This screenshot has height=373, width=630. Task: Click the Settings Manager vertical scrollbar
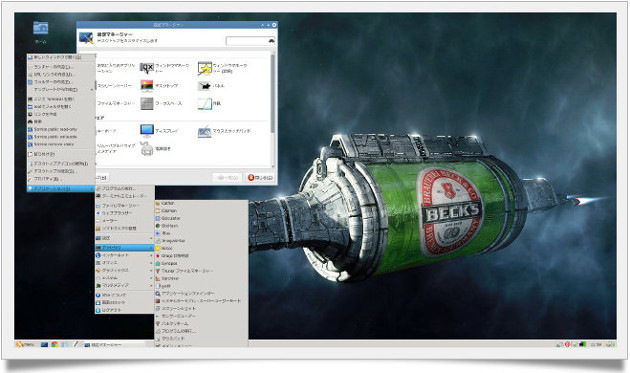coord(273,109)
